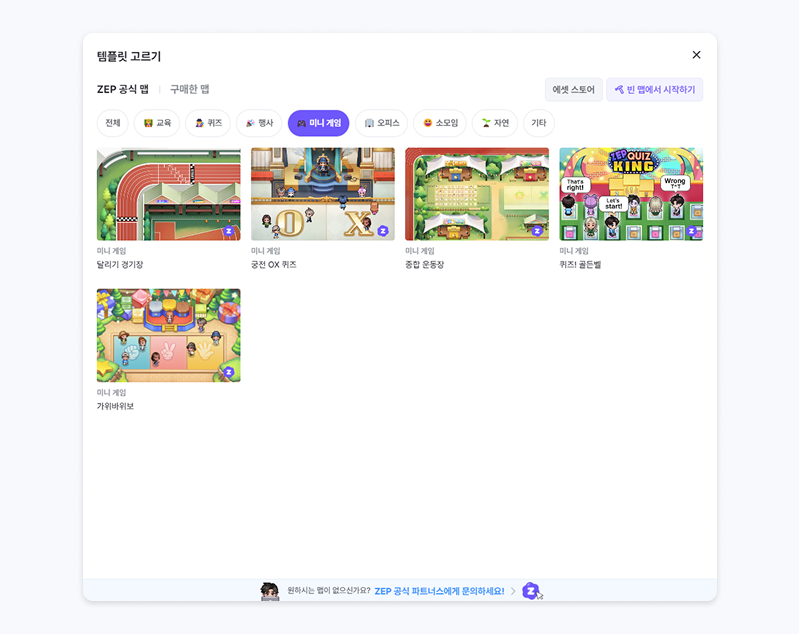The height and width of the screenshot is (634, 799).
Task: Select the 미니 게임 category filter
Action: click(318, 123)
